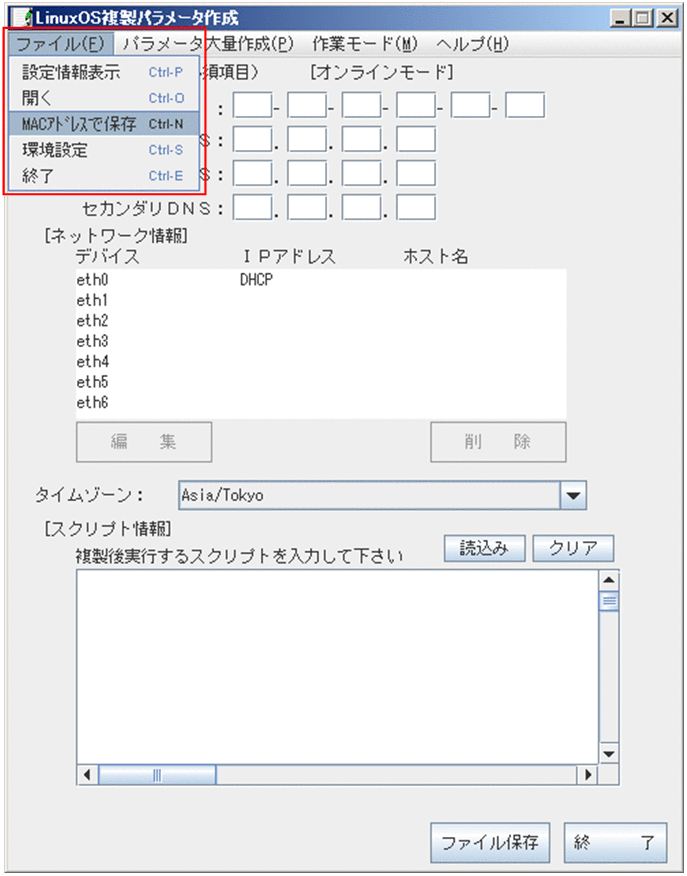The image size is (687, 876).
Task: Click the ファイル保存 button
Action: coord(490,842)
